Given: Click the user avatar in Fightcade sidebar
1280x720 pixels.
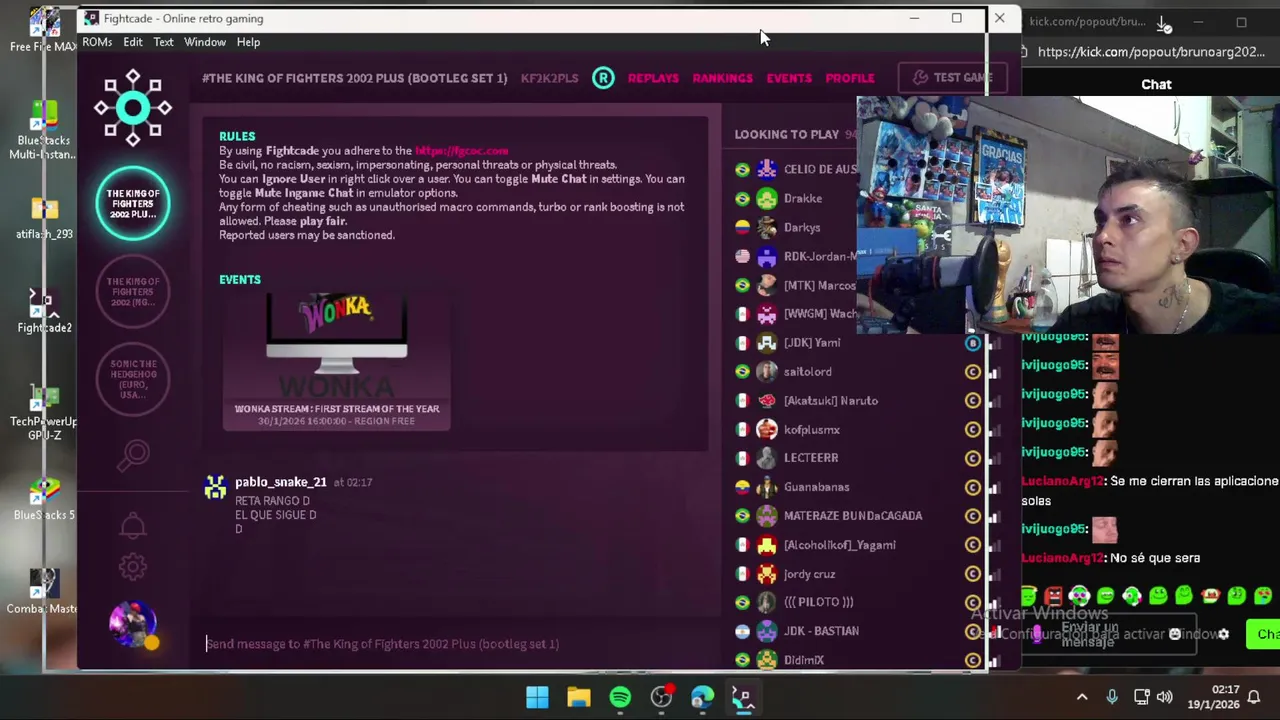Looking at the screenshot, I should pyautogui.click(x=133, y=625).
